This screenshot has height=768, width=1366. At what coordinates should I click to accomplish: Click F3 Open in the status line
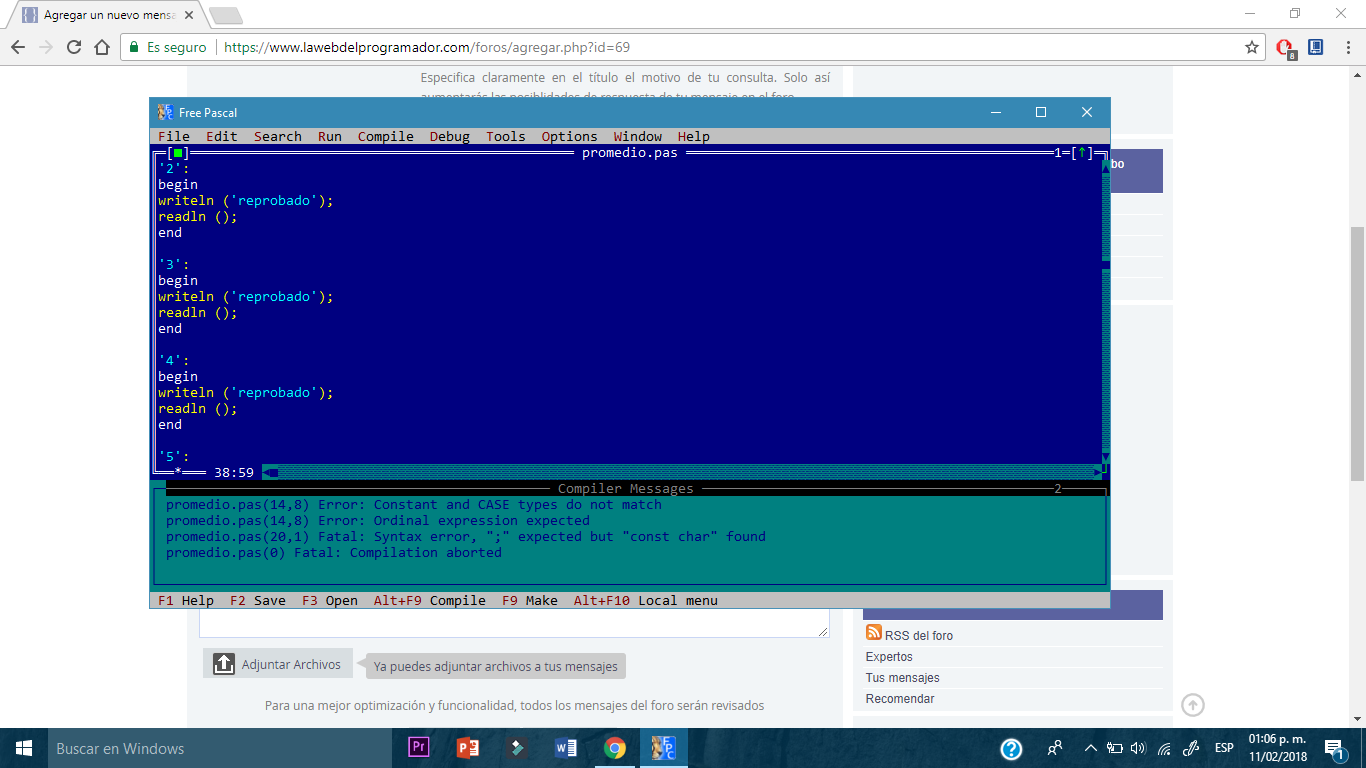330,601
